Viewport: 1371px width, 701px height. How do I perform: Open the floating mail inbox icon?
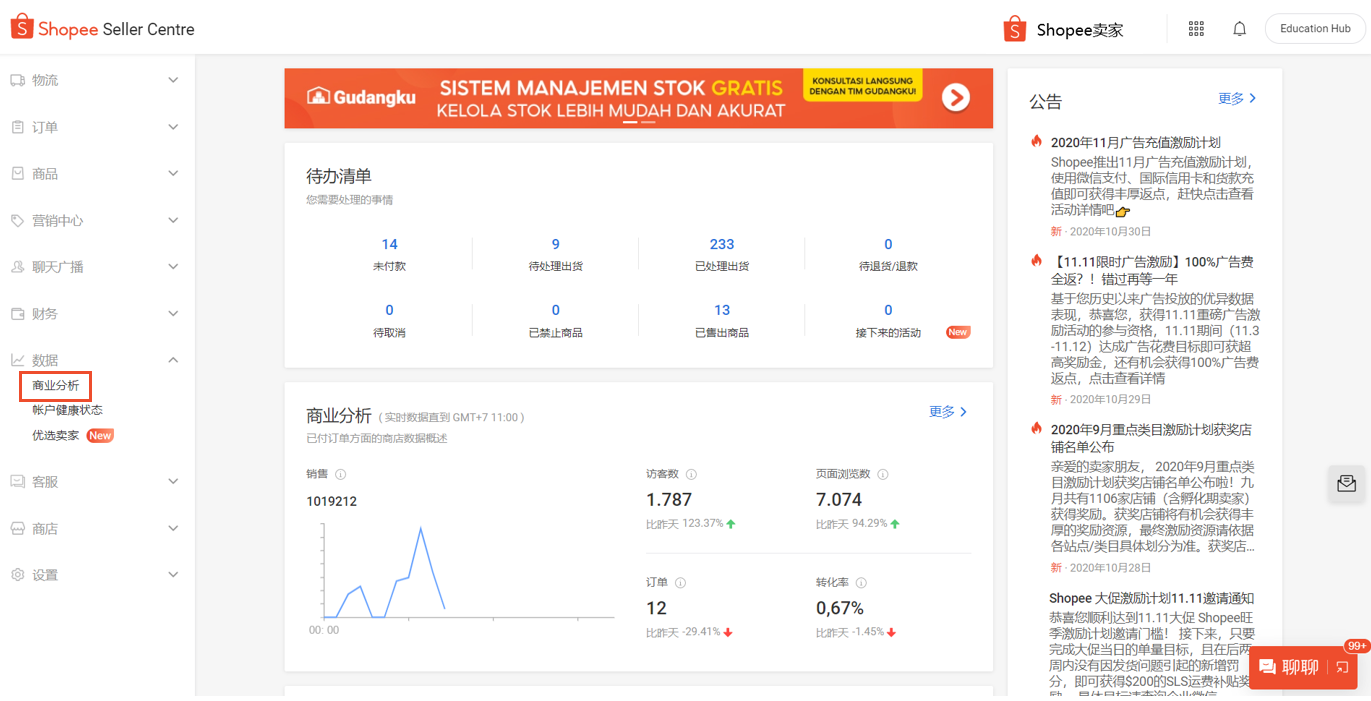[x=1347, y=484]
